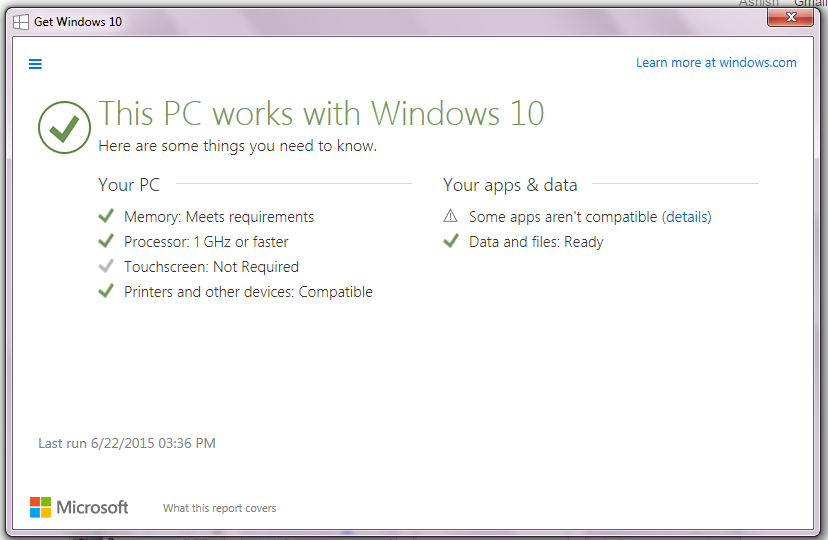Click the large green checkmark circle icon
The width and height of the screenshot is (828, 540).
64,127
